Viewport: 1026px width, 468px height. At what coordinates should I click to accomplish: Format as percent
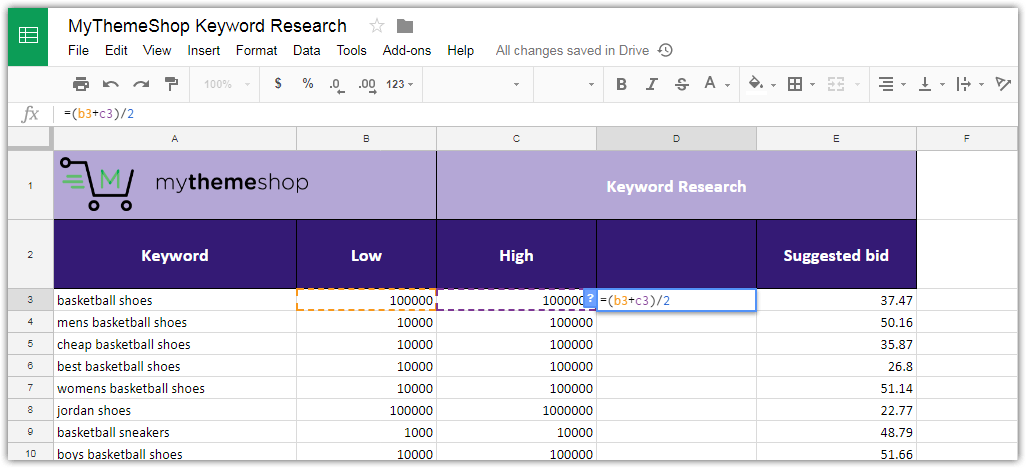click(308, 84)
